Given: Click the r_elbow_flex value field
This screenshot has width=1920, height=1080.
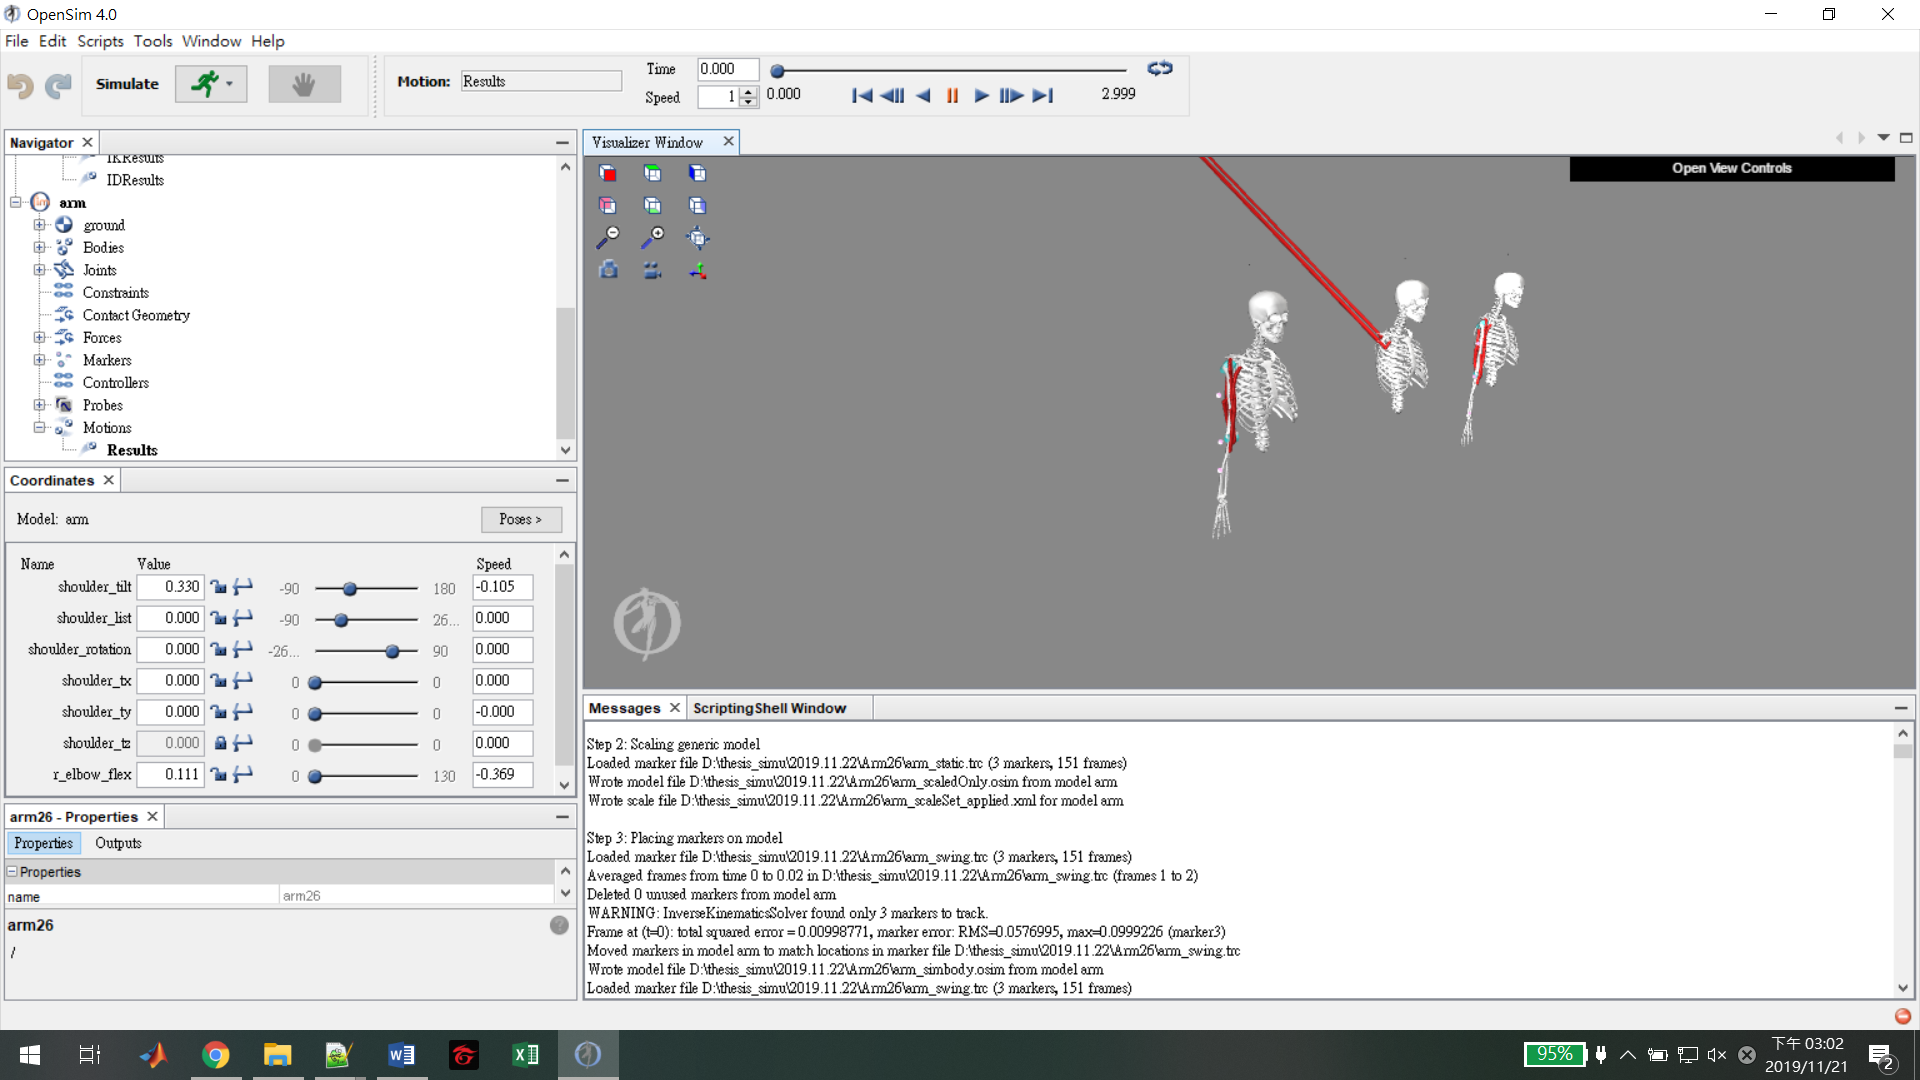Looking at the screenshot, I should 170,774.
